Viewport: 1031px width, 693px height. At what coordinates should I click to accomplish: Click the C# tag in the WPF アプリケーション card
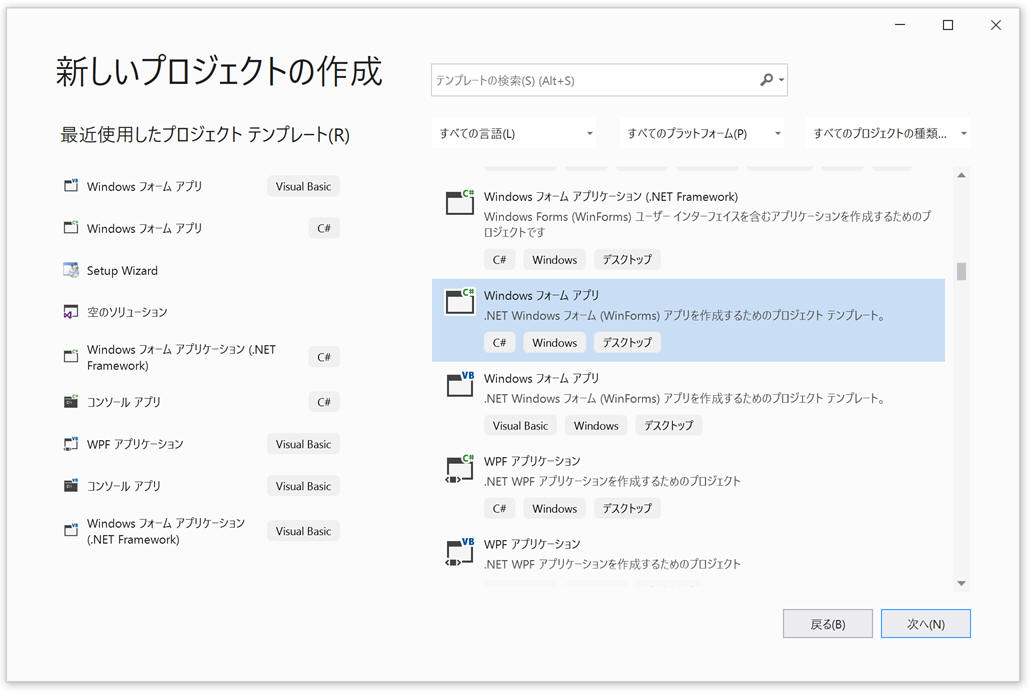click(x=499, y=508)
